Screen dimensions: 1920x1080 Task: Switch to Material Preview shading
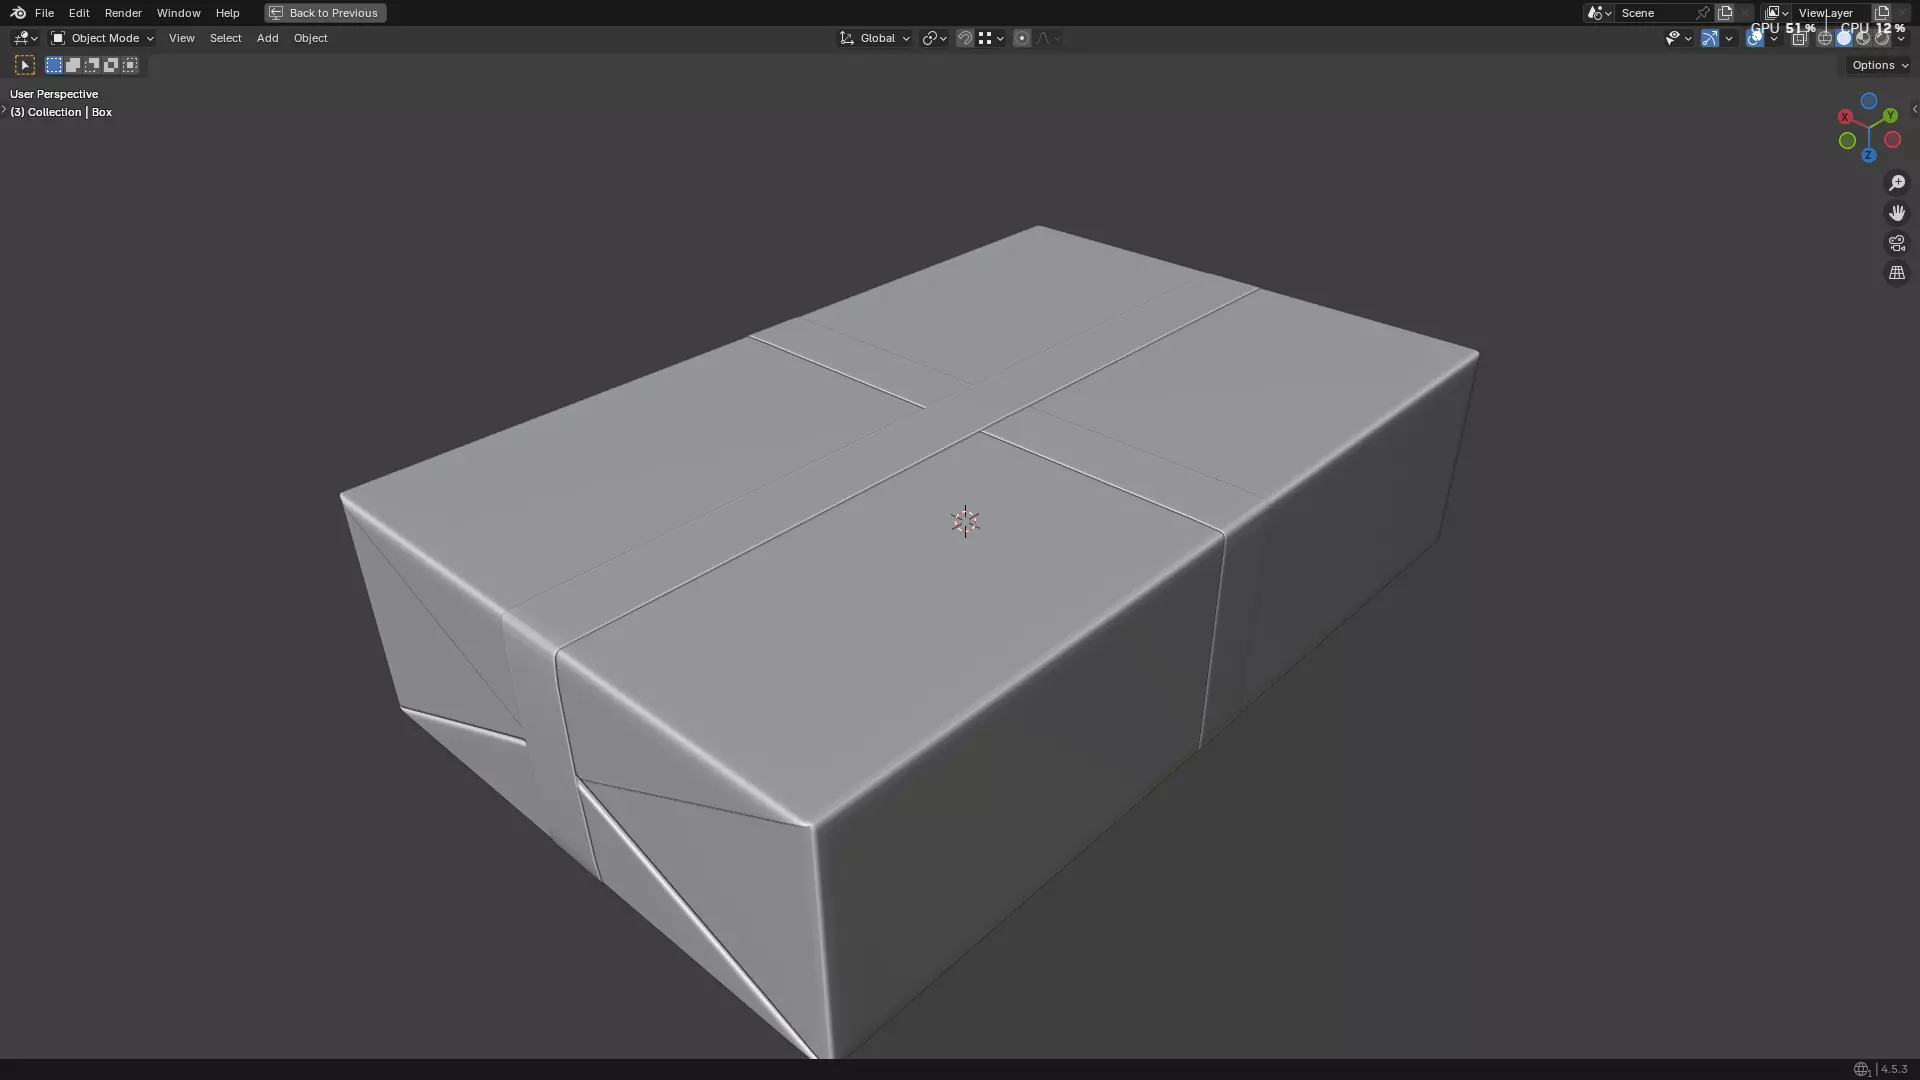1863,38
